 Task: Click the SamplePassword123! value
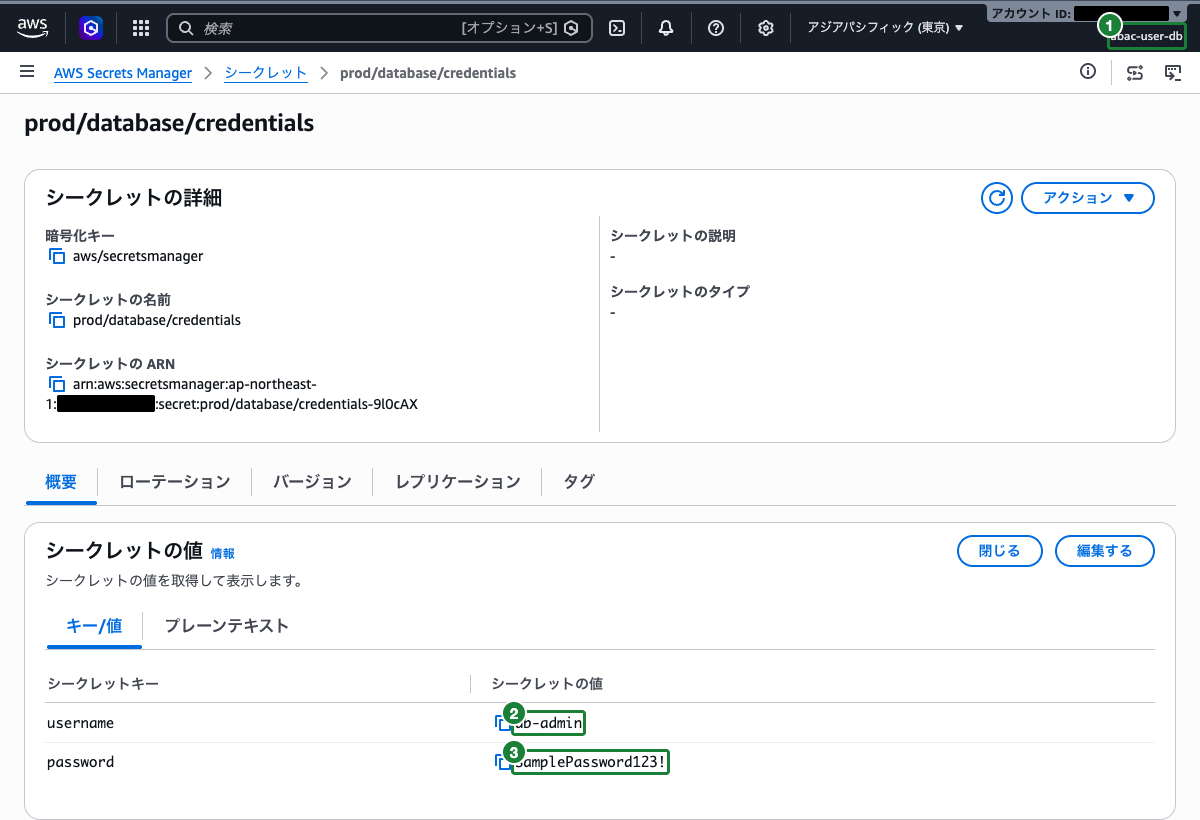pyautogui.click(x=590, y=762)
